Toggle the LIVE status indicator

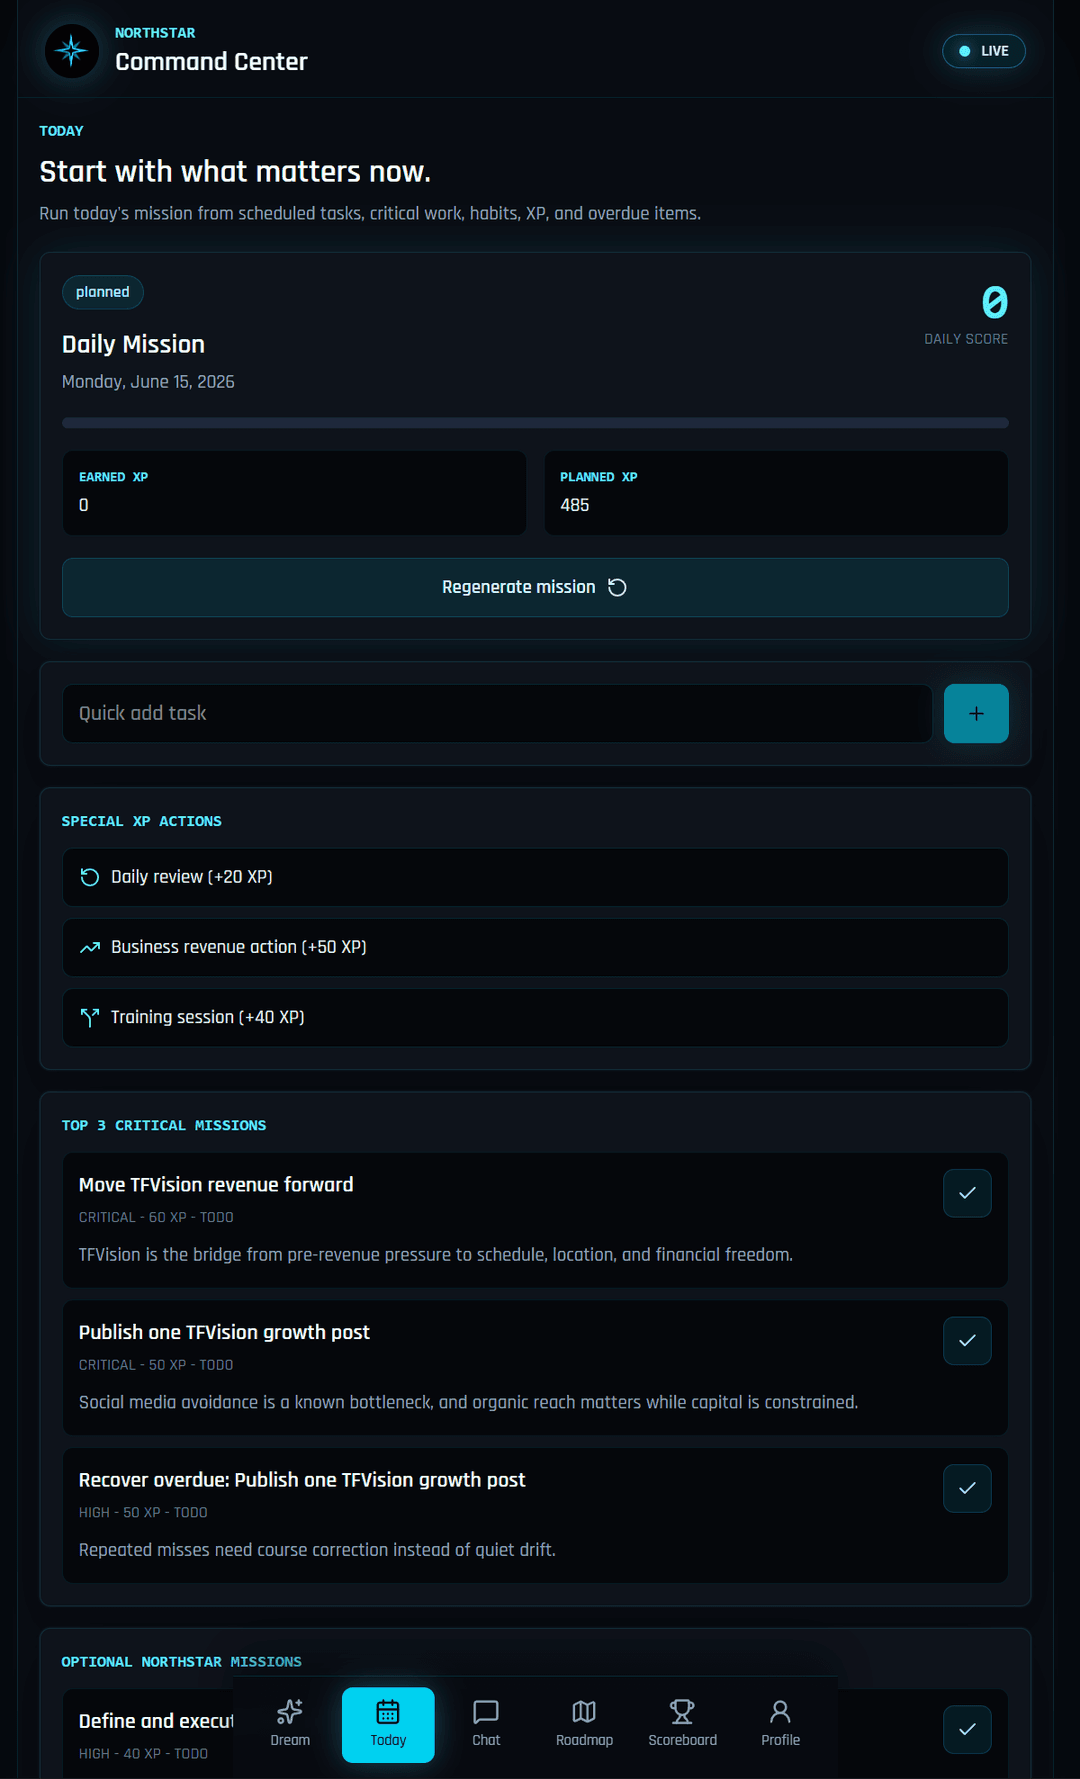click(x=984, y=51)
